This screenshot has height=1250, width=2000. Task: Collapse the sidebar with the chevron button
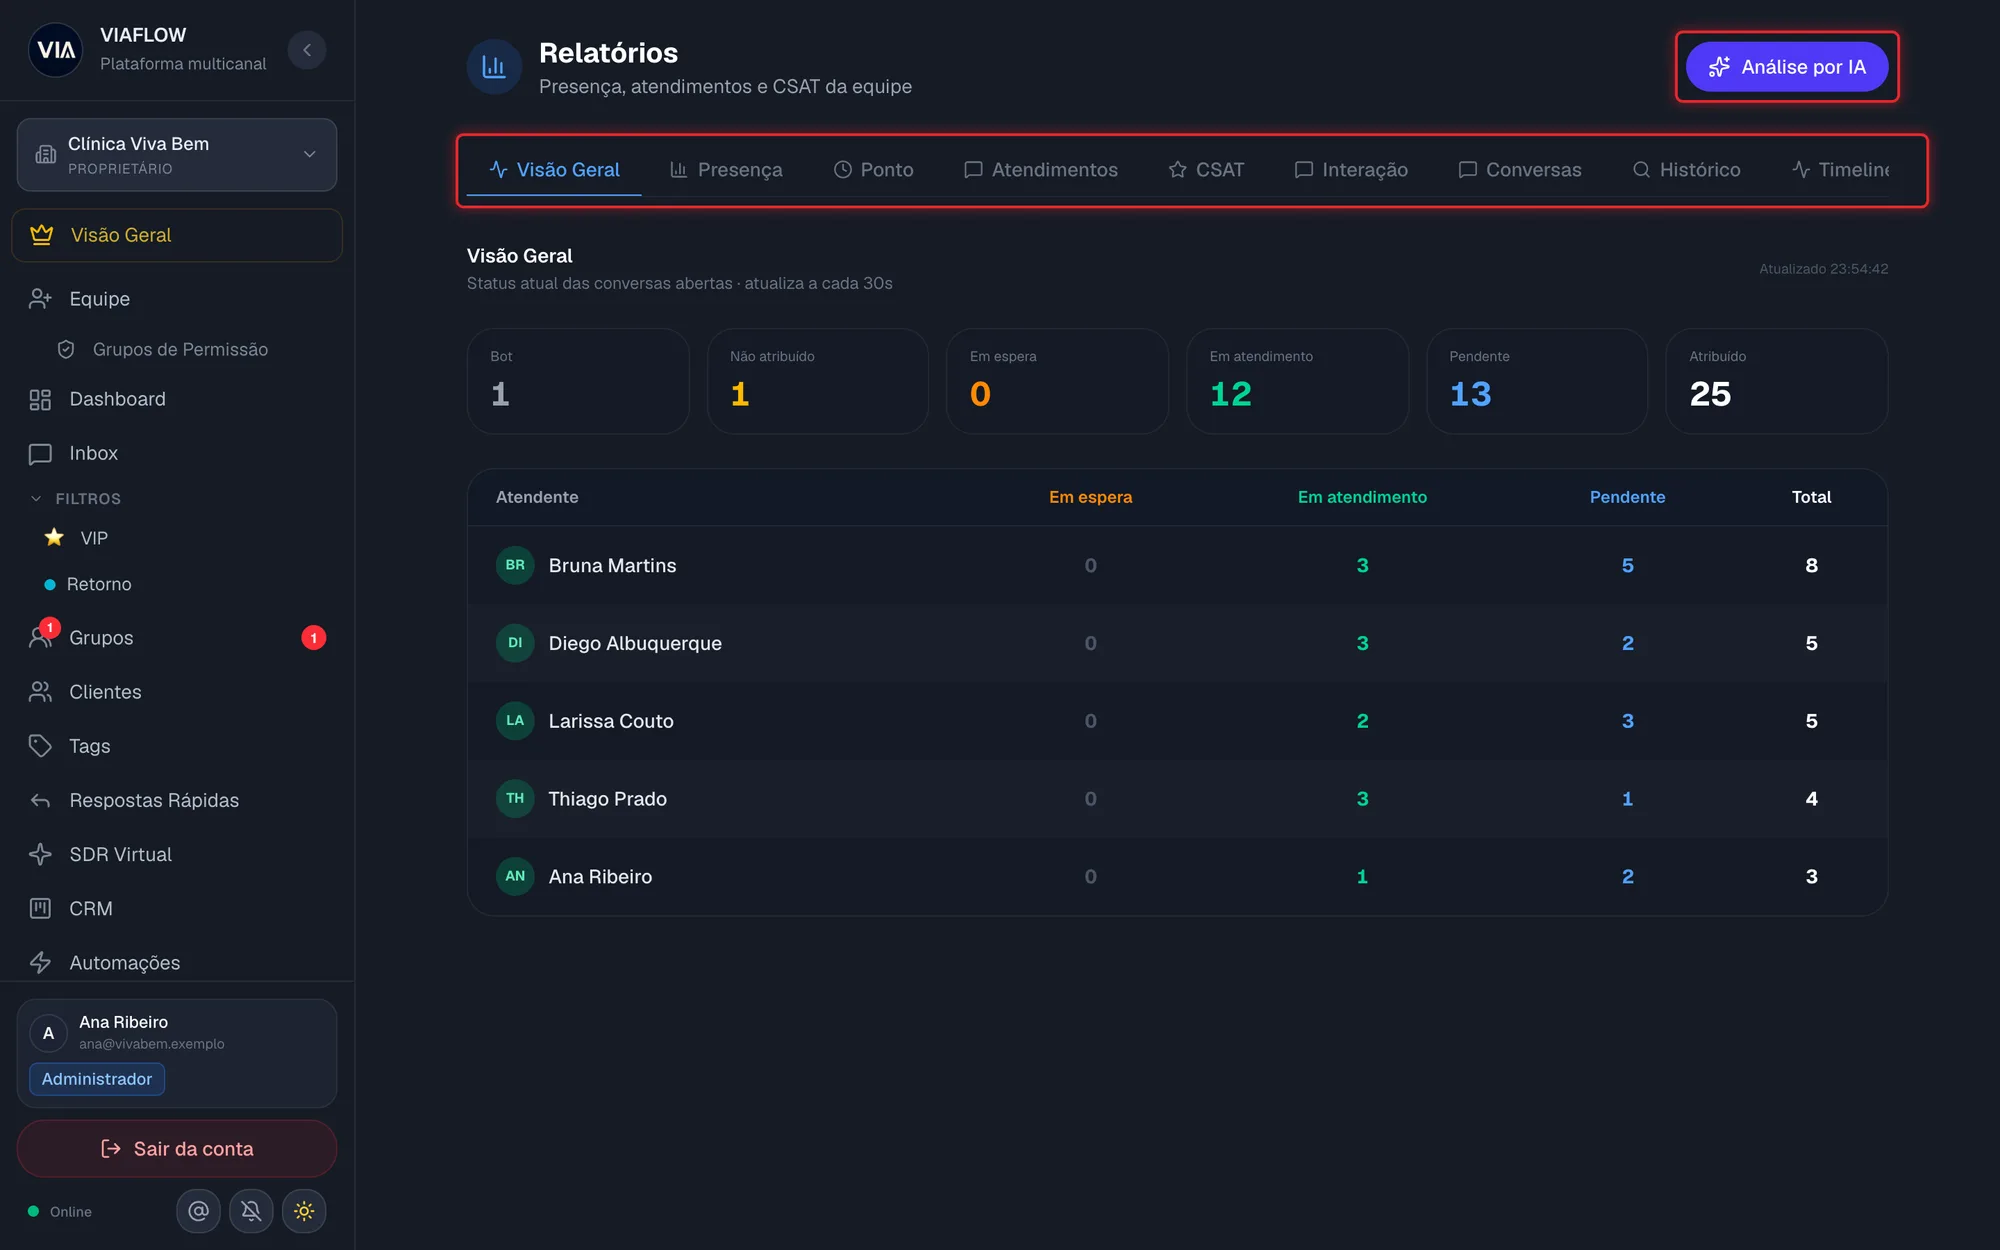(x=307, y=50)
